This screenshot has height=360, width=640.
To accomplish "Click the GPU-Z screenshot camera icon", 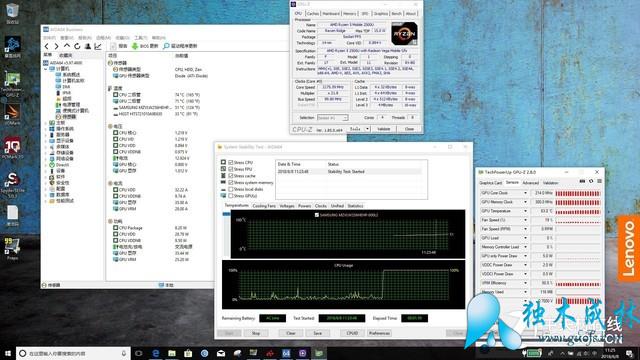I will pyautogui.click(x=582, y=181).
